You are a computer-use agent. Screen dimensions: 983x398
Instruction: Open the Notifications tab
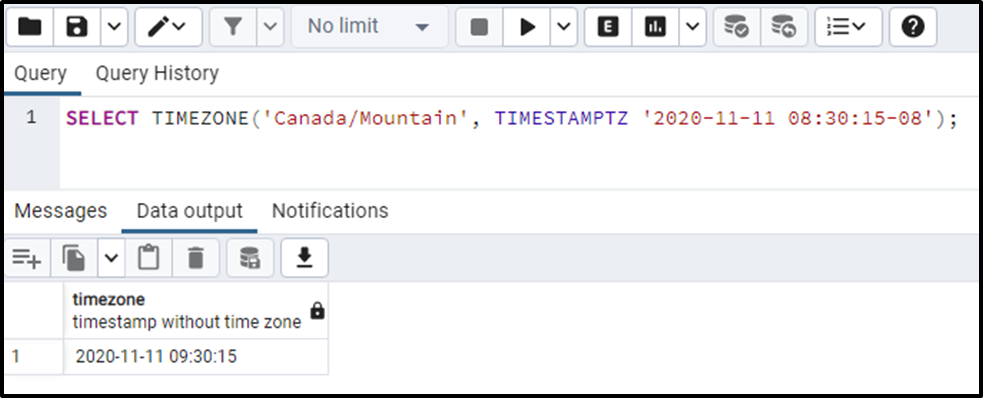330,211
